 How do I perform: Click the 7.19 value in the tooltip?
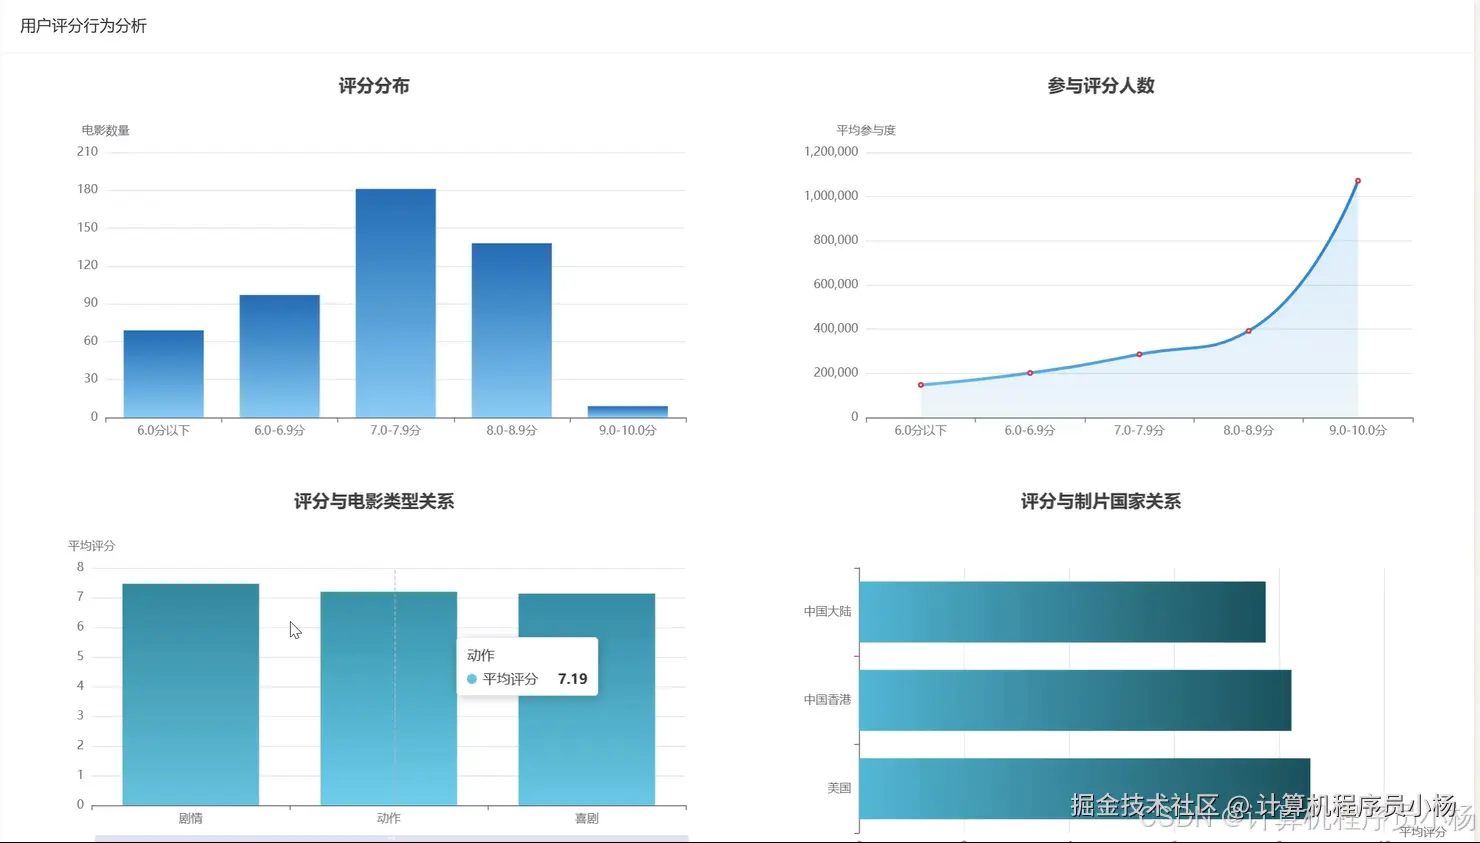(x=573, y=679)
